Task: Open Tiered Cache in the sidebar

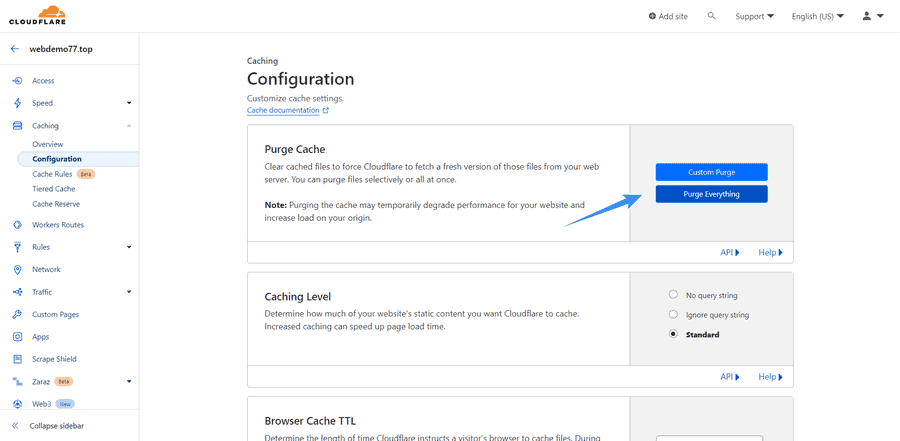Action: click(53, 189)
